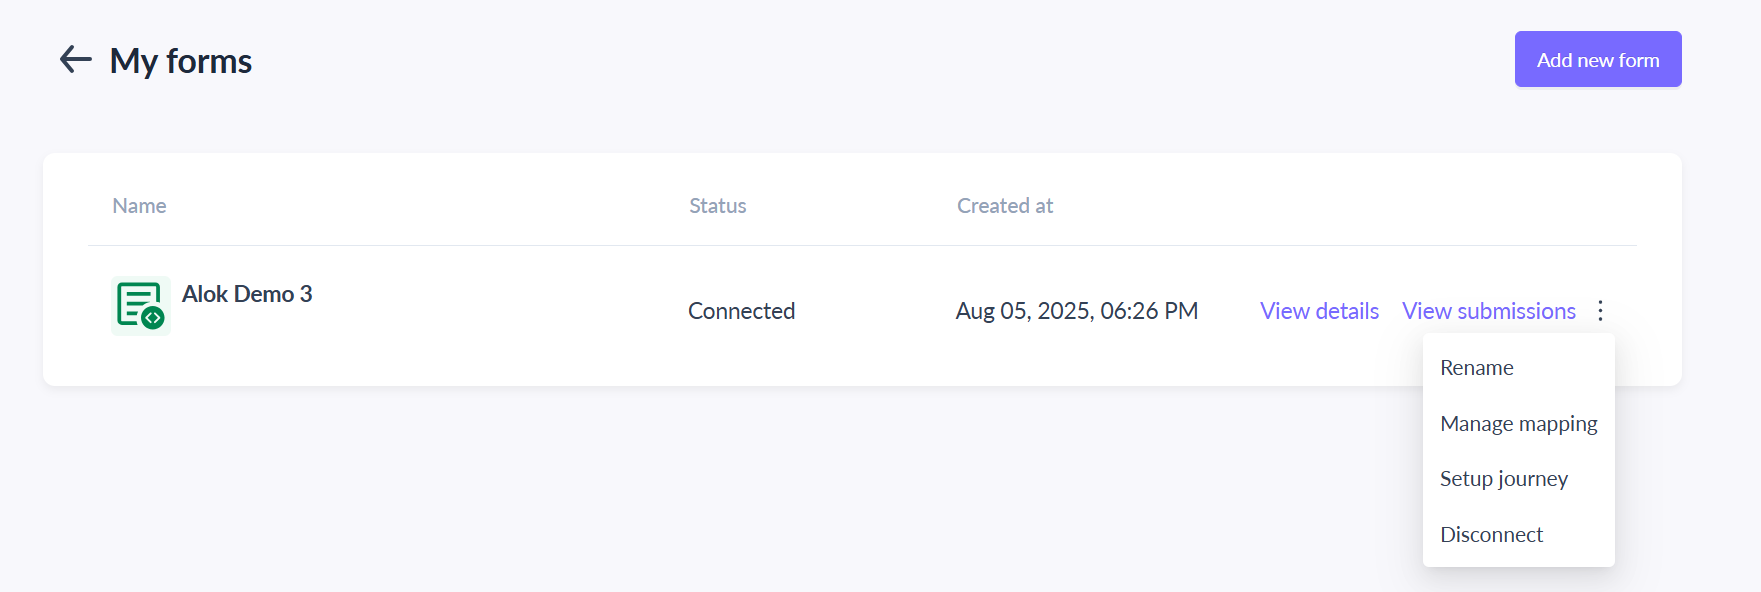Choose Manage mapping in the dropdown menu
The height and width of the screenshot is (592, 1761).
point(1518,424)
